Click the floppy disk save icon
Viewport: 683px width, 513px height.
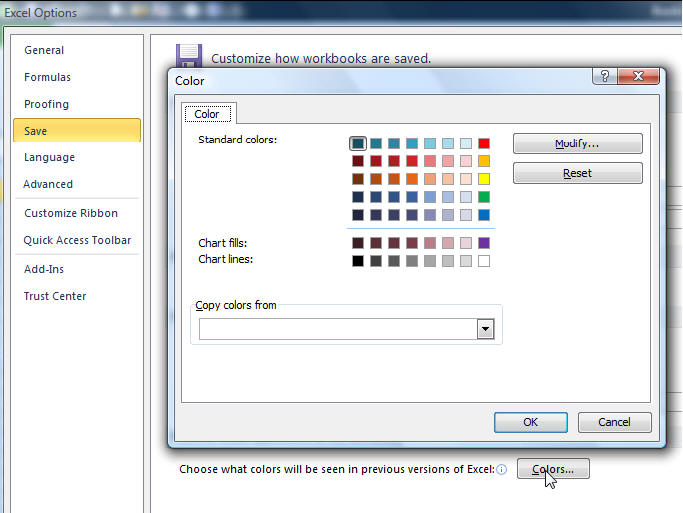click(x=189, y=56)
